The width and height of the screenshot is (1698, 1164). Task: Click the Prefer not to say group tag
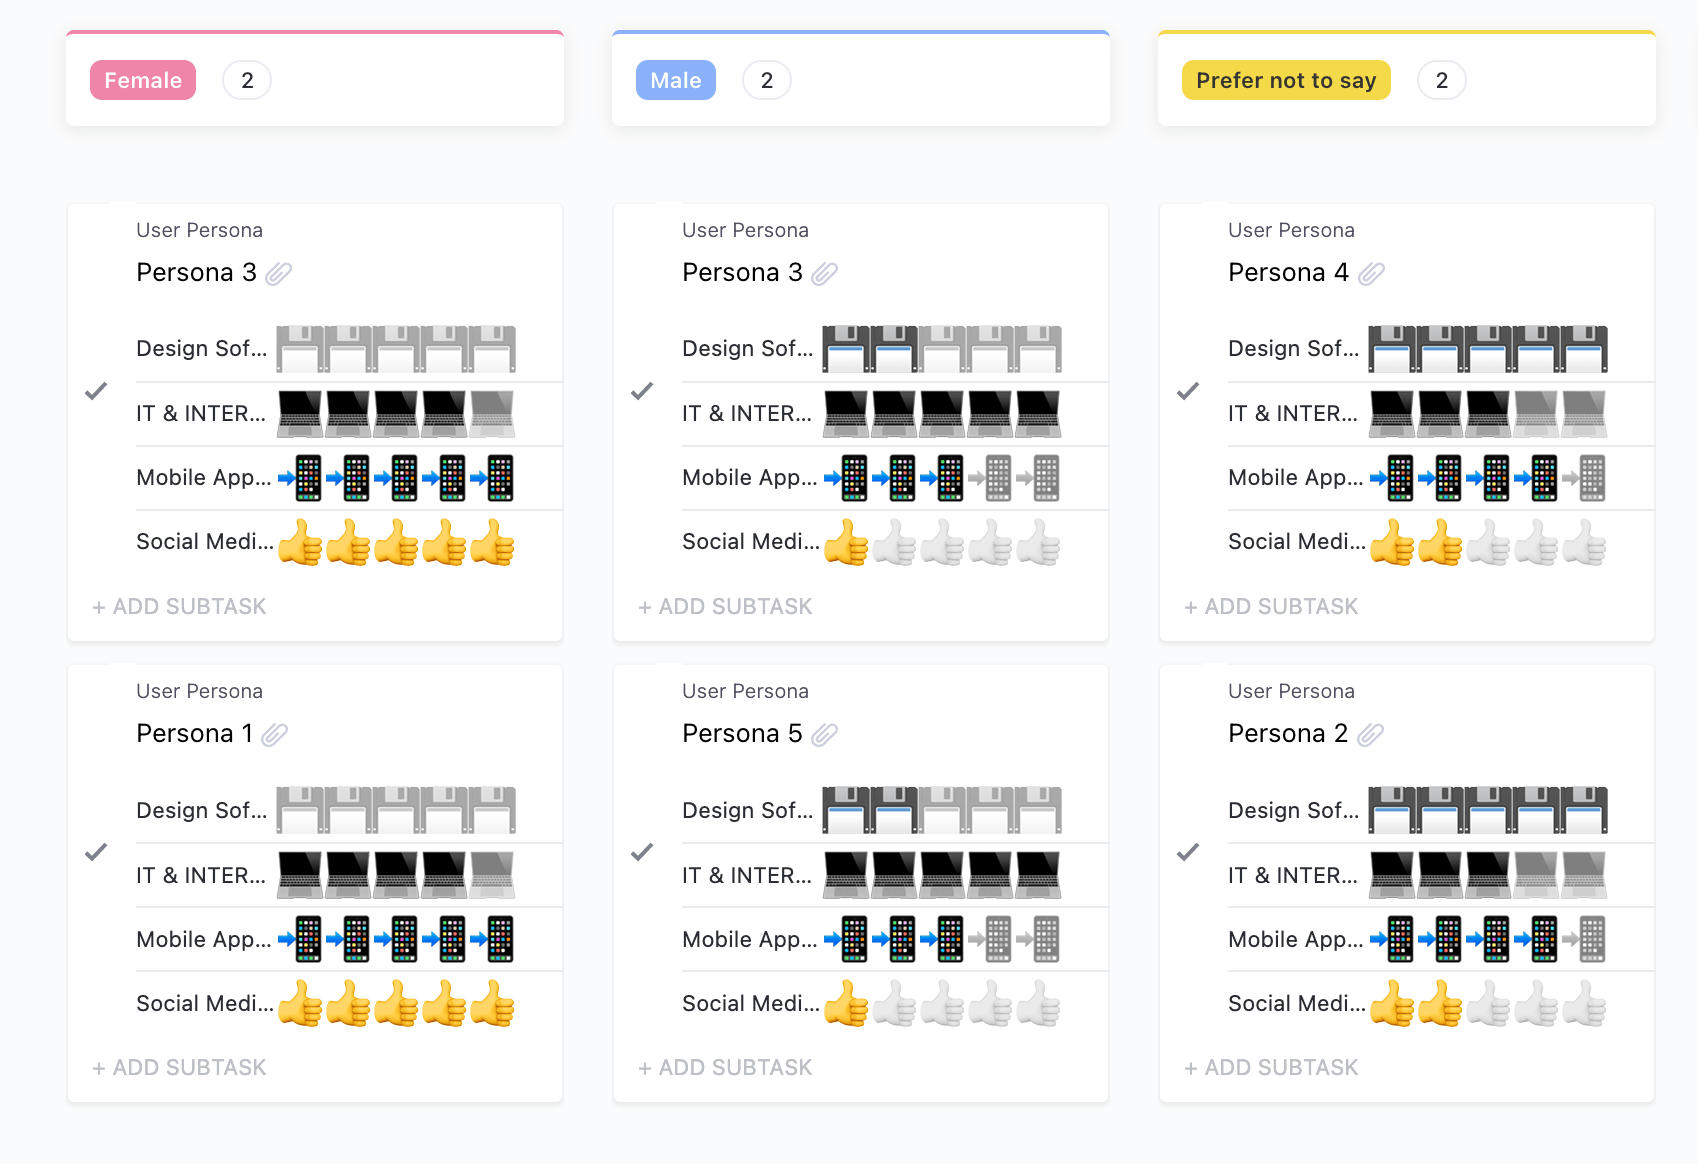click(x=1286, y=81)
